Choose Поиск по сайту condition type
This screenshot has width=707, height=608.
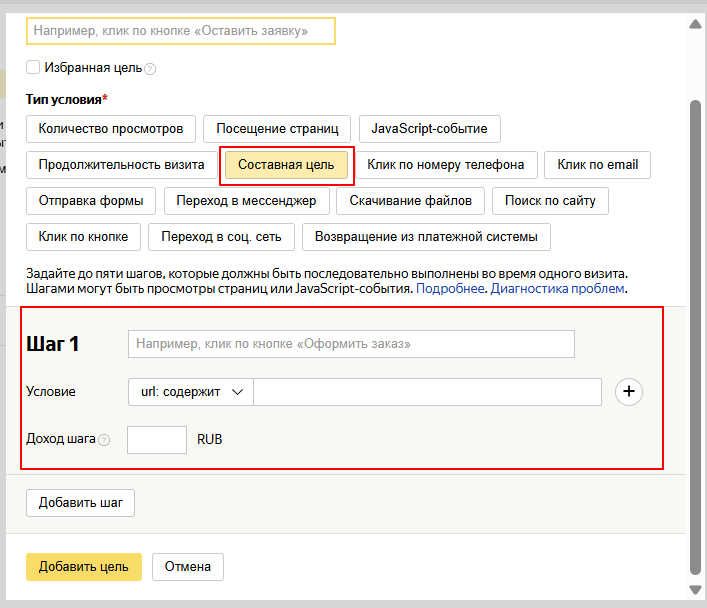(x=550, y=201)
